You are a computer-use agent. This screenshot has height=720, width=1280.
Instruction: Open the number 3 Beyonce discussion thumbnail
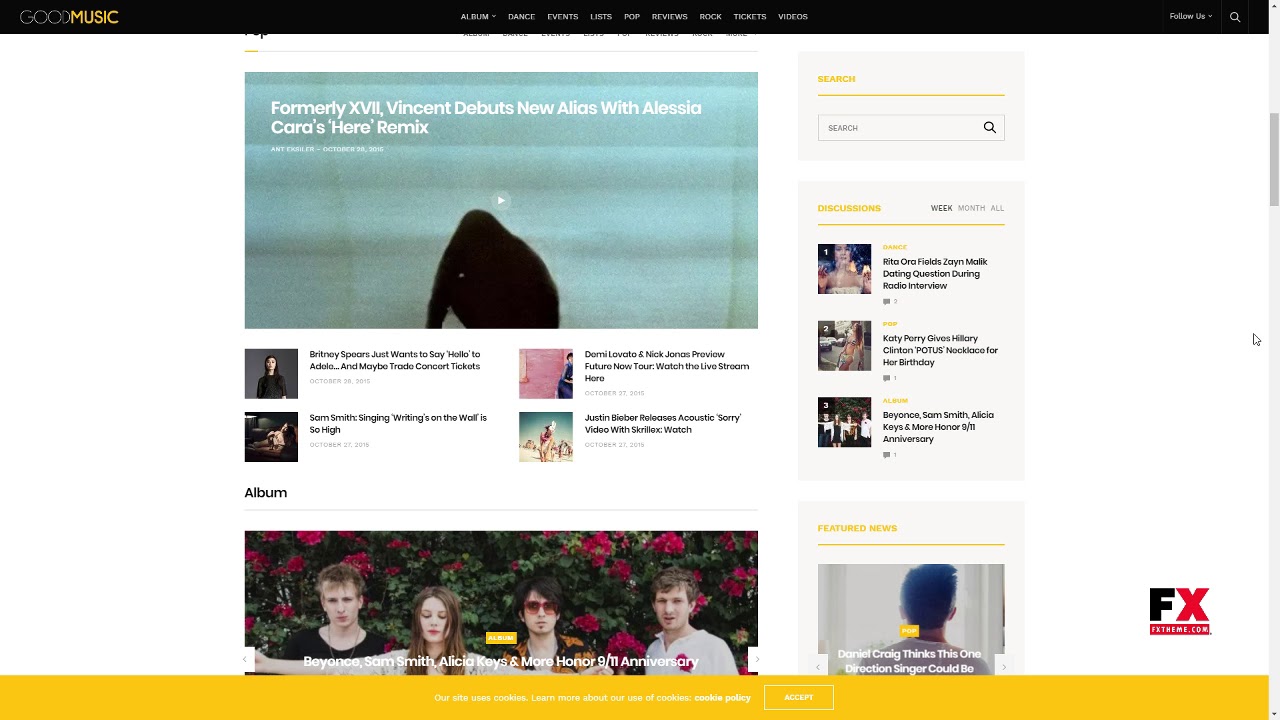click(844, 422)
